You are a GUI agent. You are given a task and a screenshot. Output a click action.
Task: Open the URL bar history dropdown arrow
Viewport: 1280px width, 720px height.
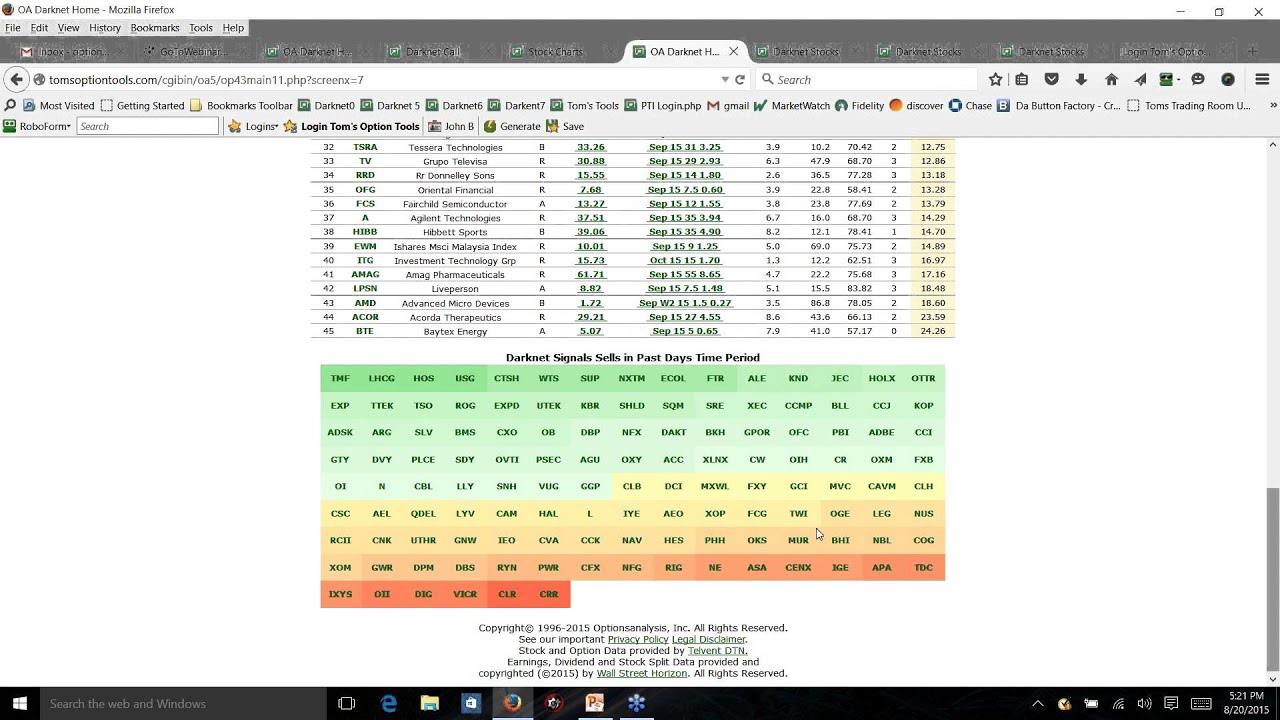(725, 80)
